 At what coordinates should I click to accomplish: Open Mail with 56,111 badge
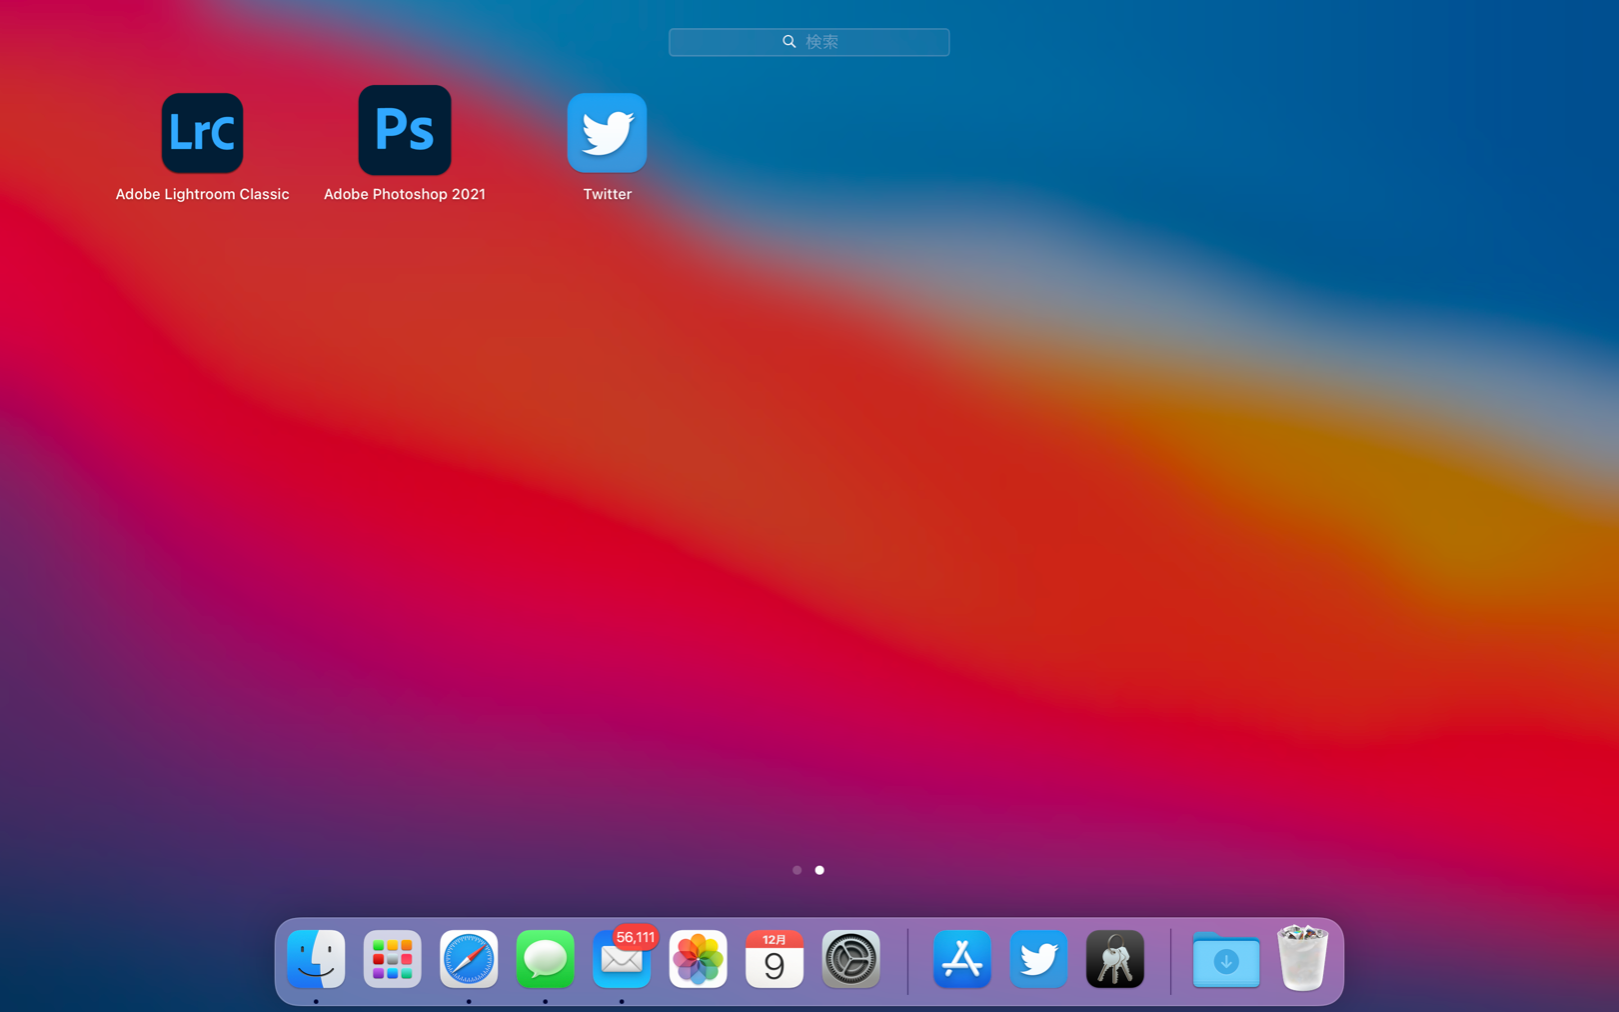[x=622, y=959]
